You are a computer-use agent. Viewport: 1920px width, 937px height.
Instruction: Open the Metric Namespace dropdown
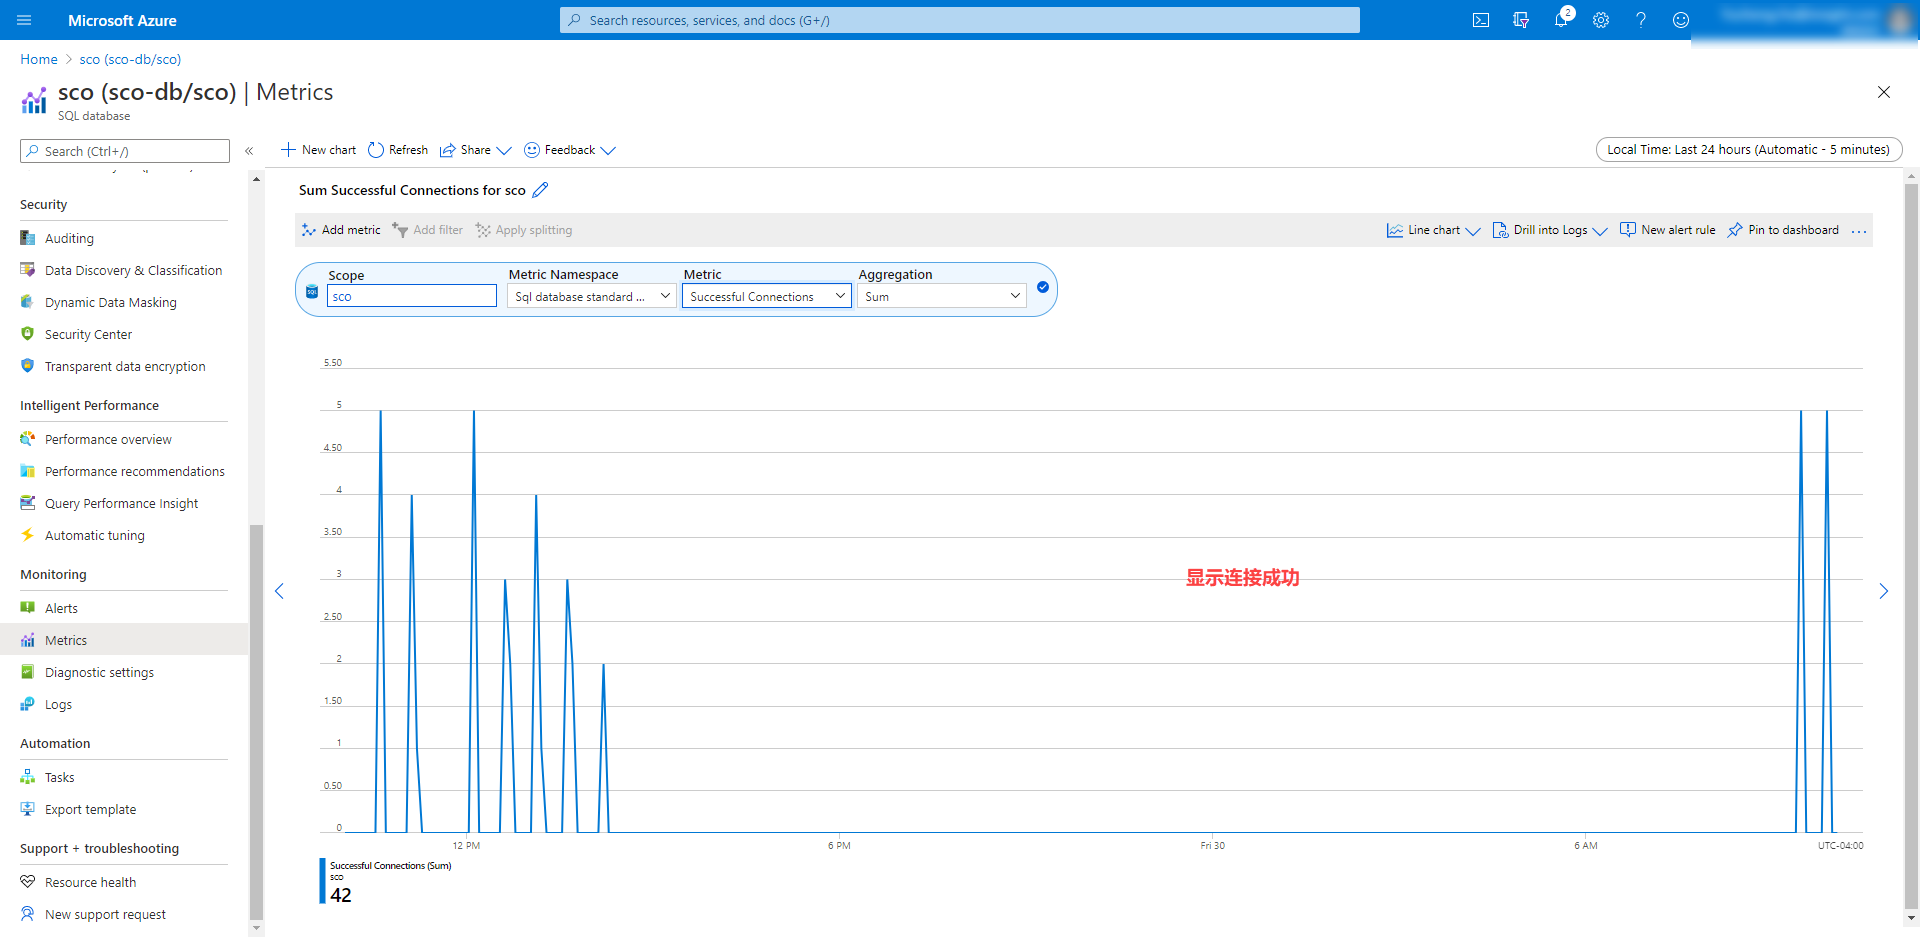(x=592, y=297)
